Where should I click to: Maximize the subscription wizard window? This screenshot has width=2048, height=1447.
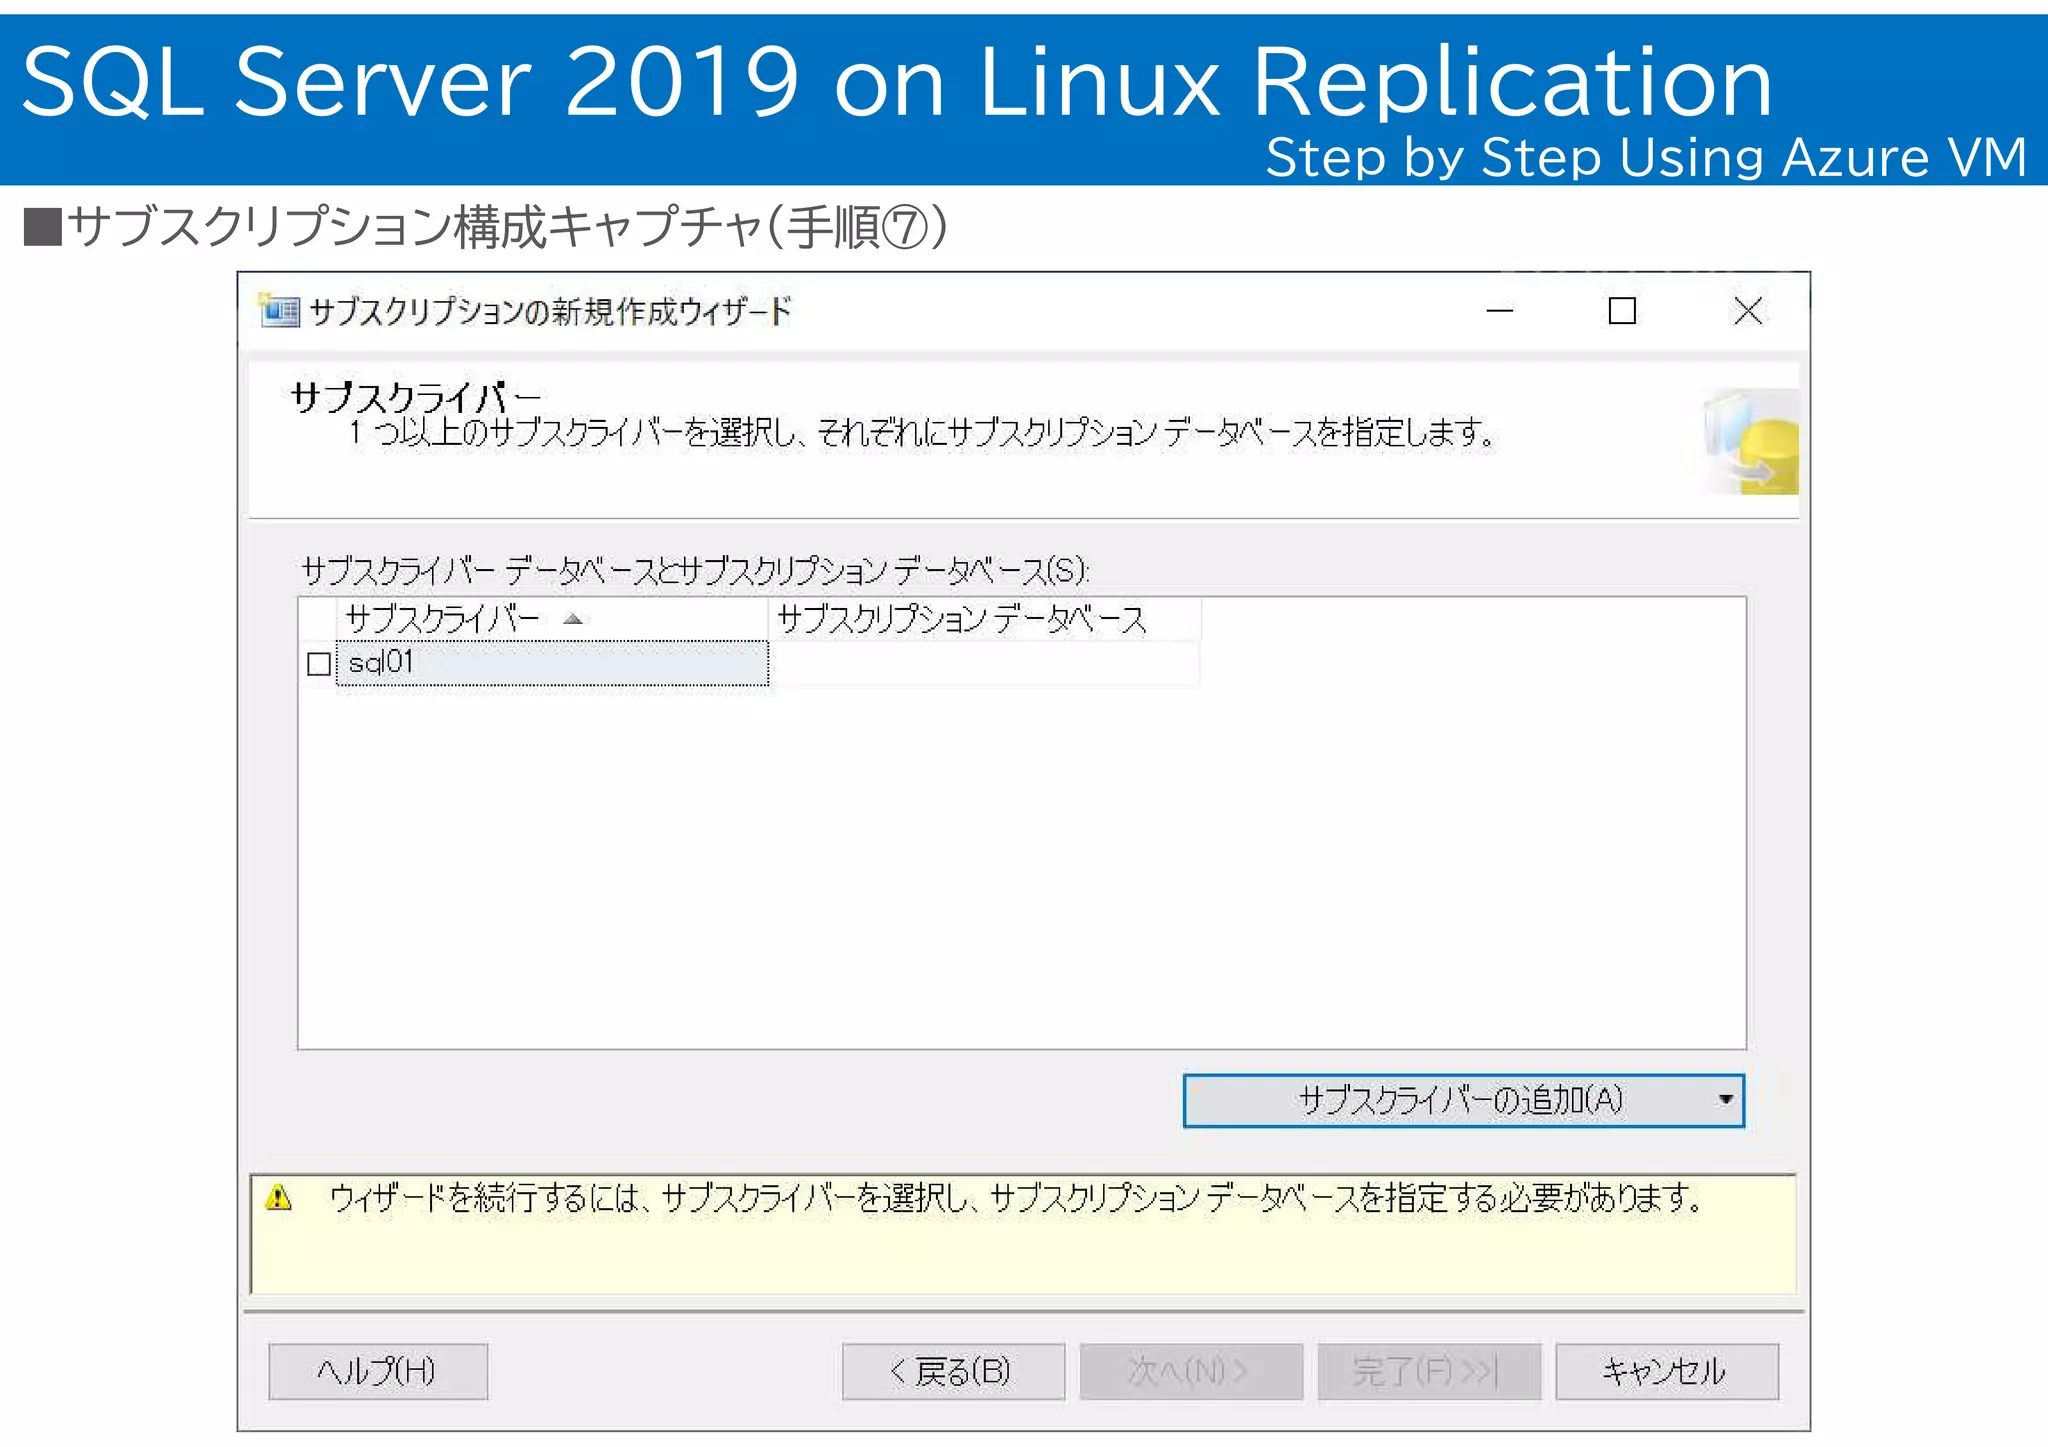click(1622, 311)
